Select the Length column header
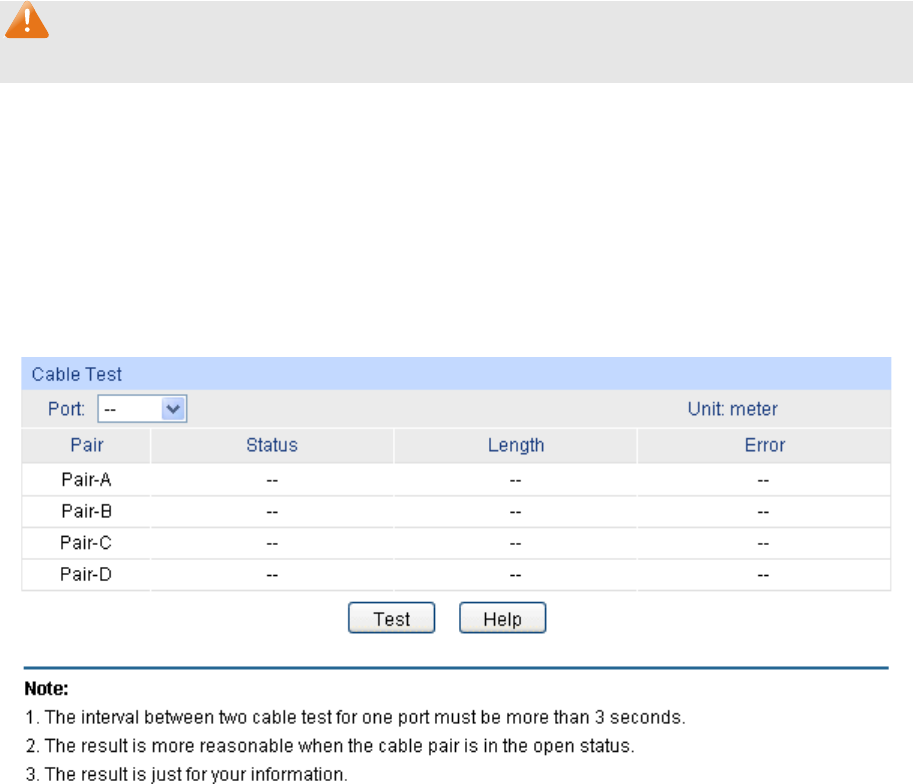Viewport: 913px width, 784px height. point(515,445)
